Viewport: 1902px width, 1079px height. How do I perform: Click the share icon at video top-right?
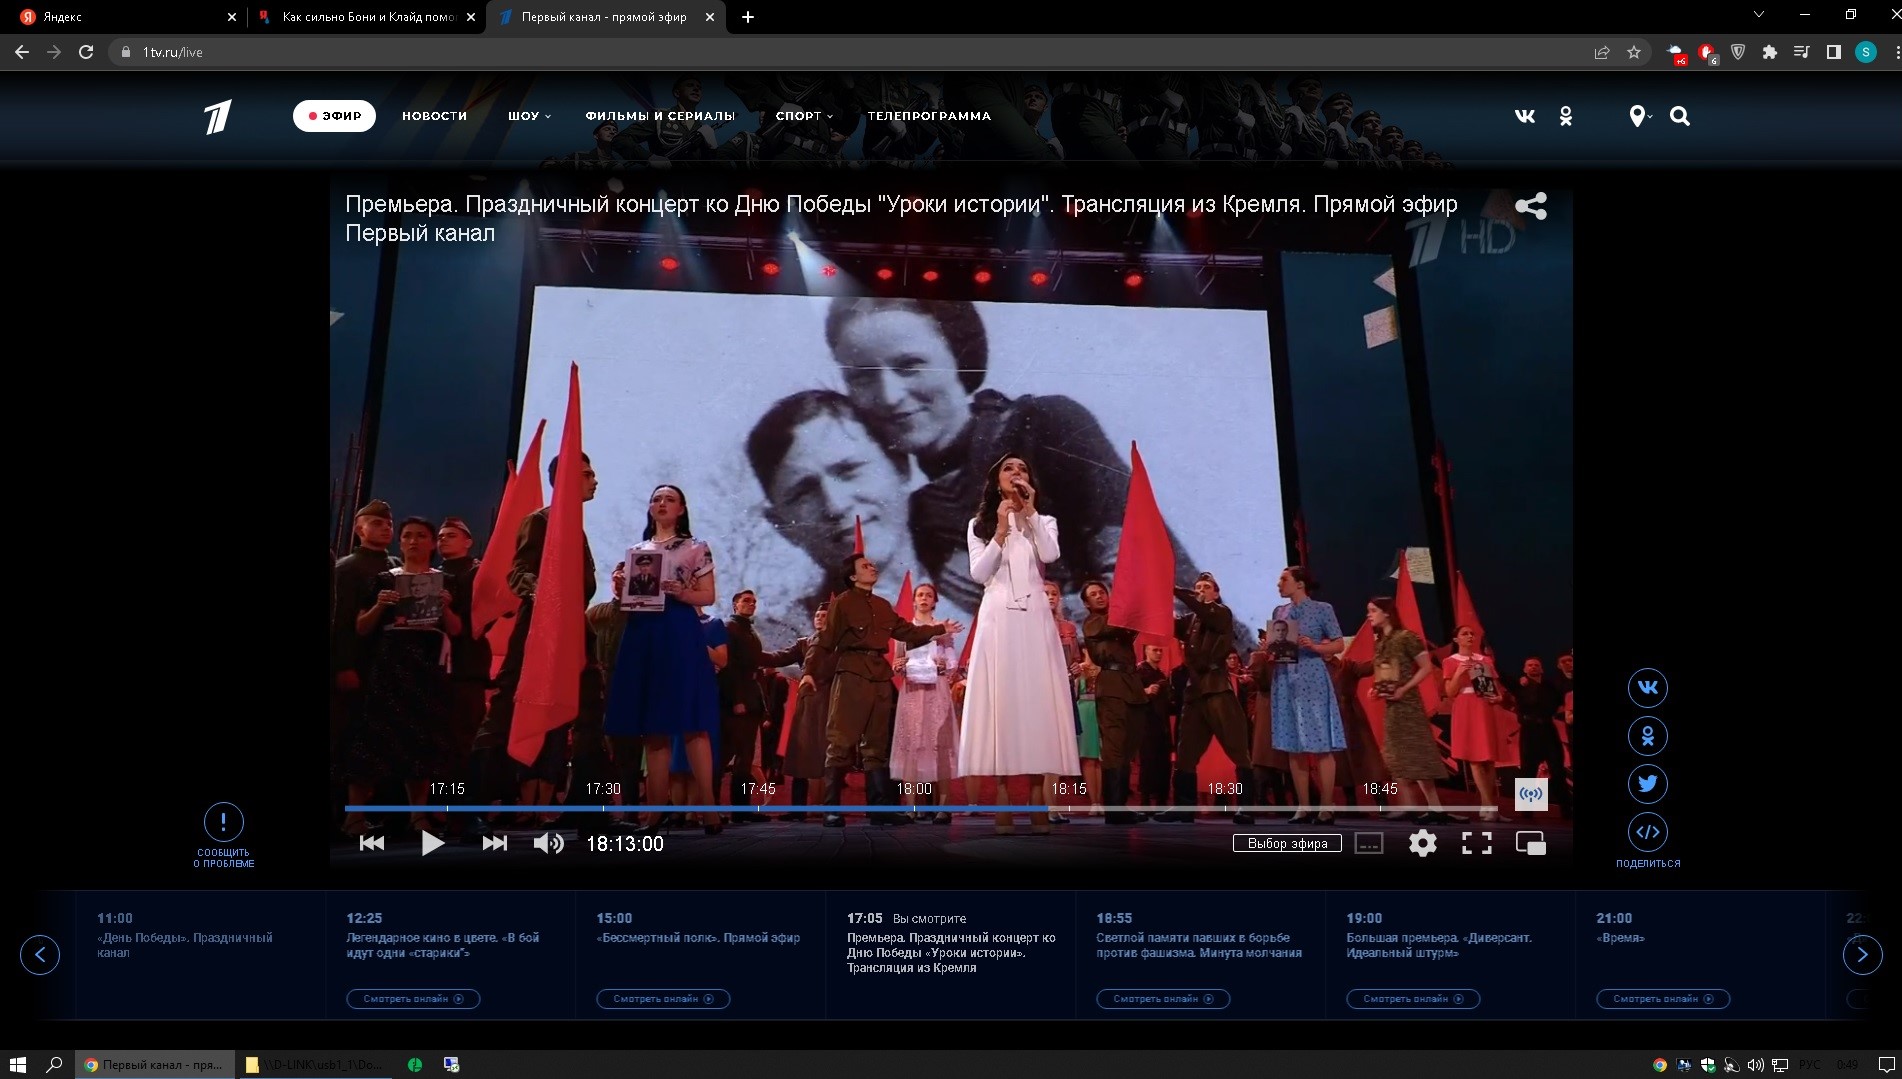point(1530,206)
